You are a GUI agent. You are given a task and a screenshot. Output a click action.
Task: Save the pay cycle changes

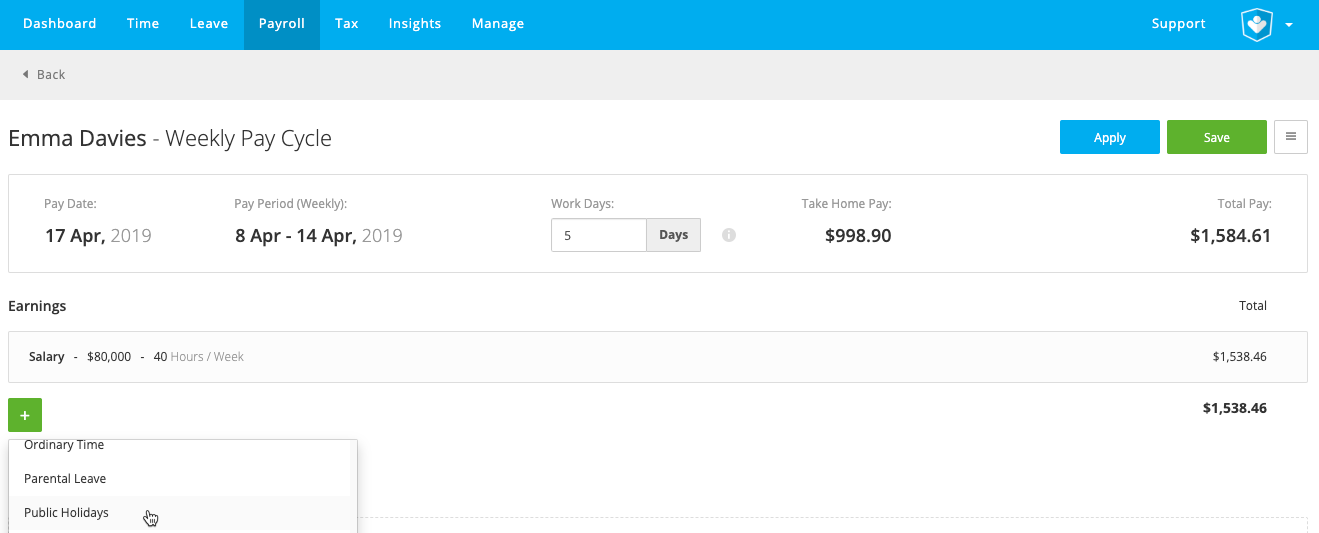[1217, 137]
